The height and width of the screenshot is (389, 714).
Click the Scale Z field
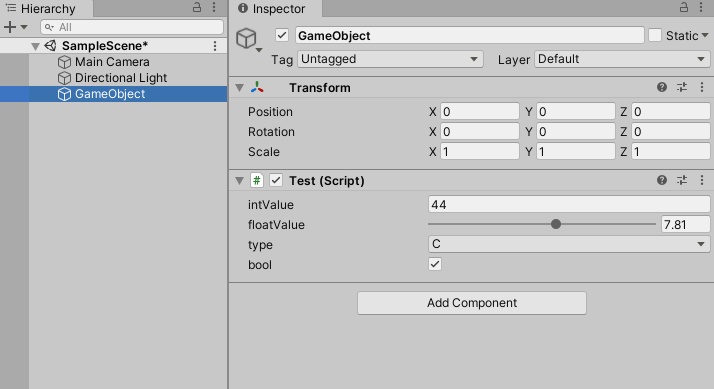[x=671, y=152]
